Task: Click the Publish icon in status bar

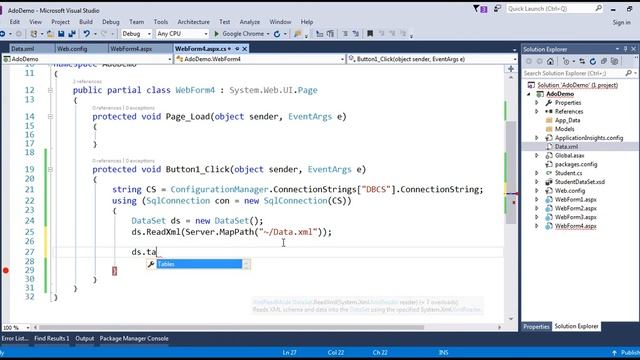Action: tap(614, 353)
